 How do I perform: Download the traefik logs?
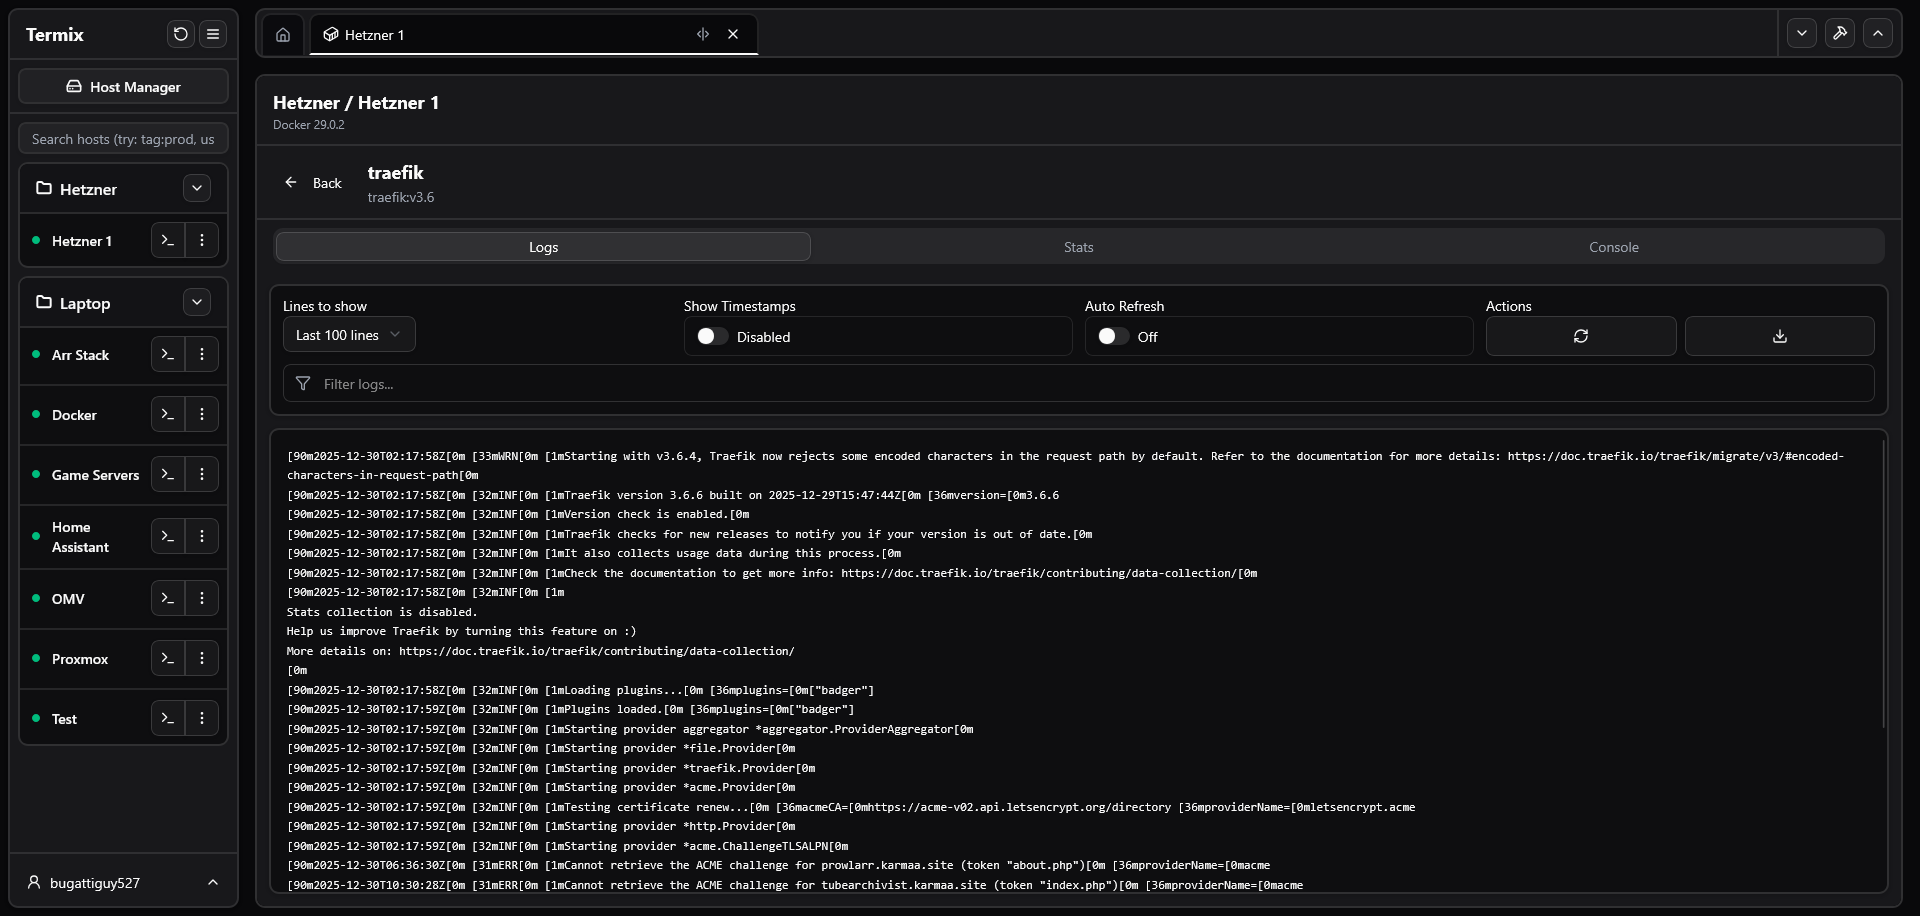click(x=1779, y=337)
